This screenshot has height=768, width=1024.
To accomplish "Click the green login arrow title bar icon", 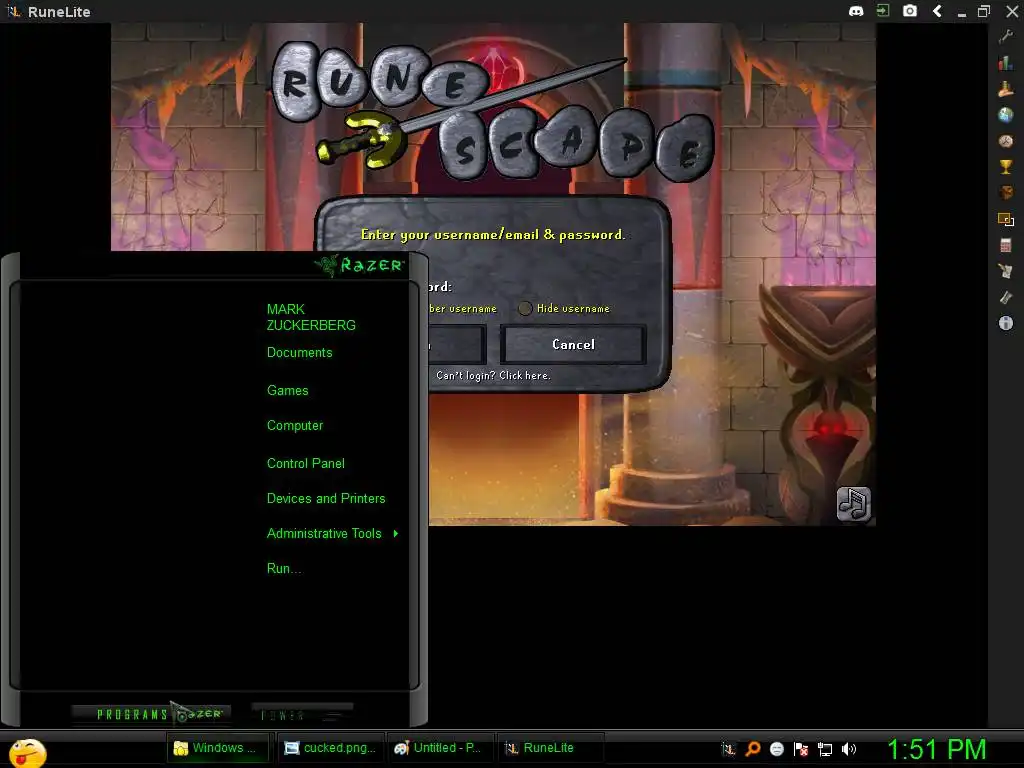I will [883, 11].
